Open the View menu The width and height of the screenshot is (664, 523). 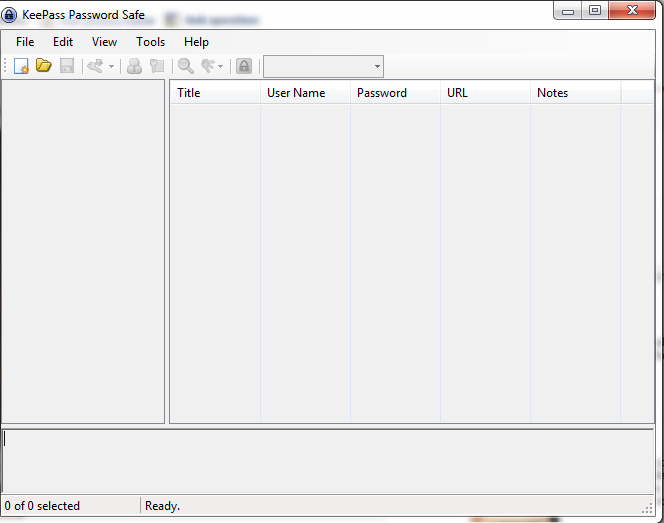click(x=104, y=42)
